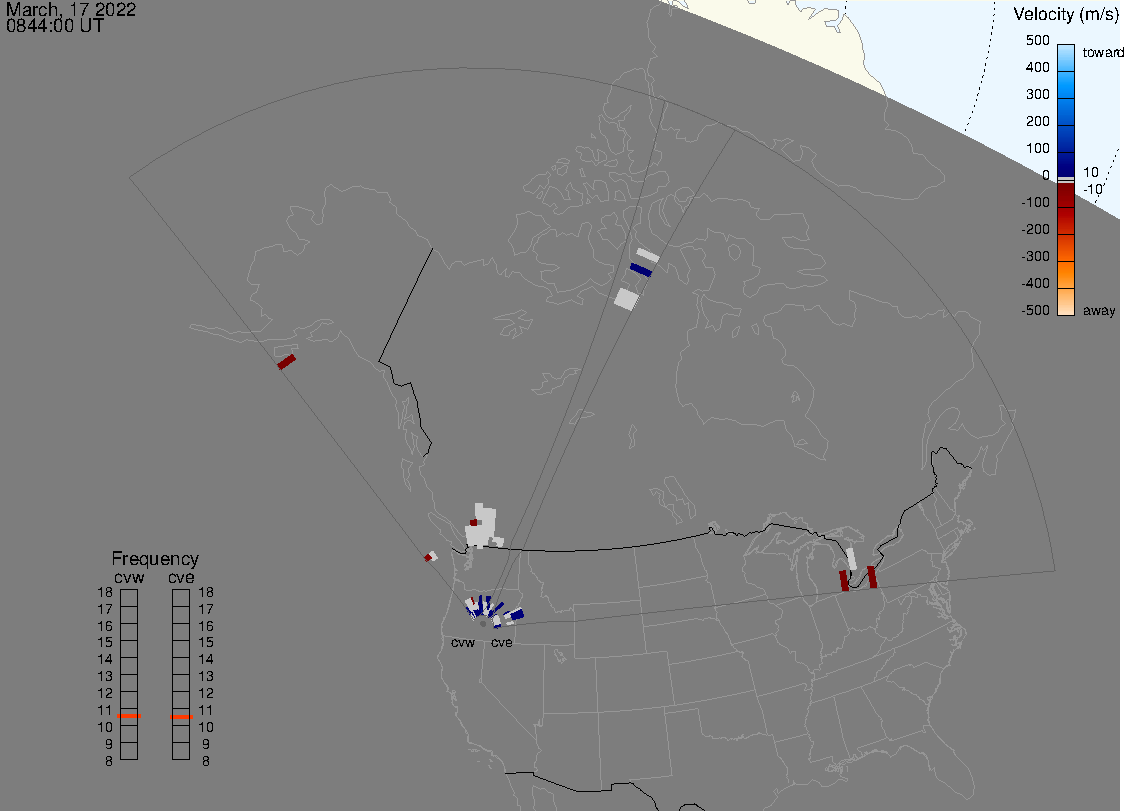
Task: Click the light gray square below blue echo
Action: 627,299
